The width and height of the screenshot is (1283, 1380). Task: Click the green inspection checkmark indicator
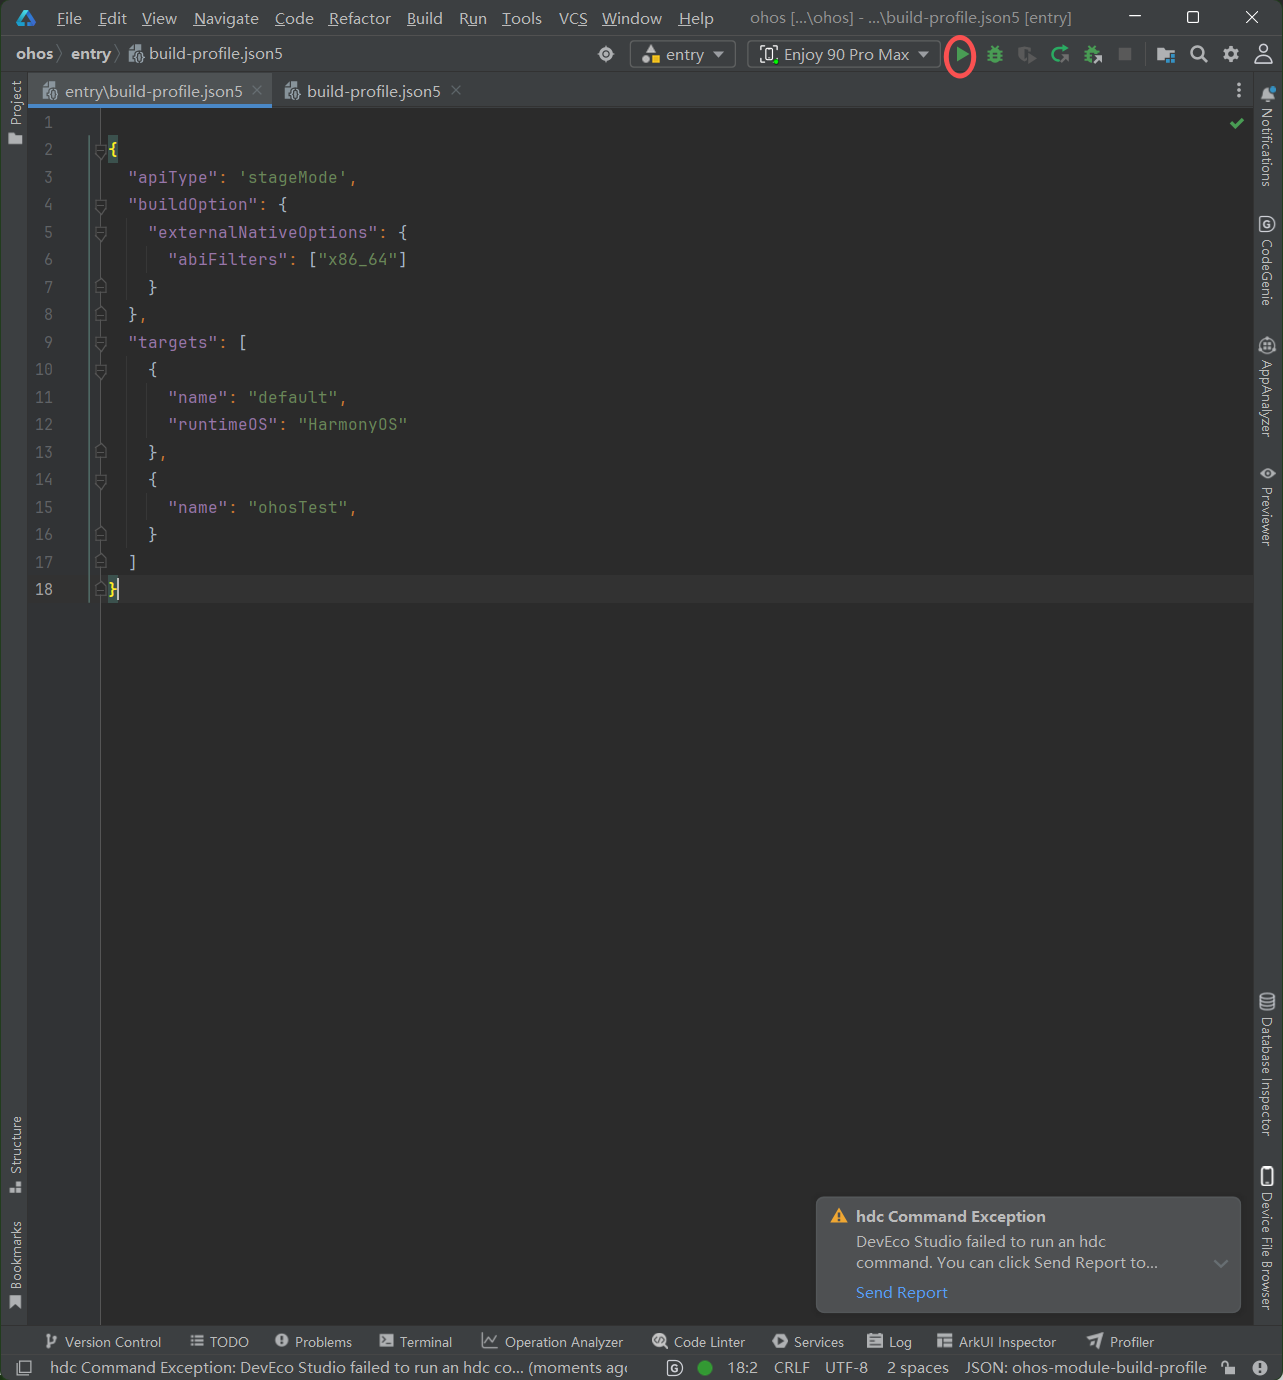coord(1237,123)
